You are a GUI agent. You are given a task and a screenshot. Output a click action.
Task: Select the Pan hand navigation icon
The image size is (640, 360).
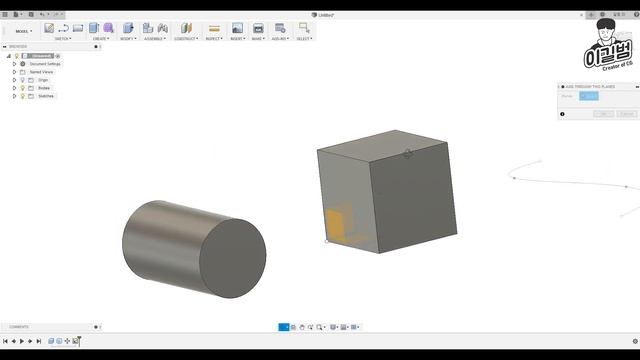(302, 327)
